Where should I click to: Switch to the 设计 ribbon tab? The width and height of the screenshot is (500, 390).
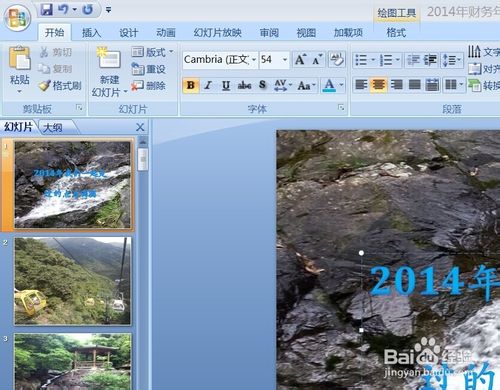[129, 32]
